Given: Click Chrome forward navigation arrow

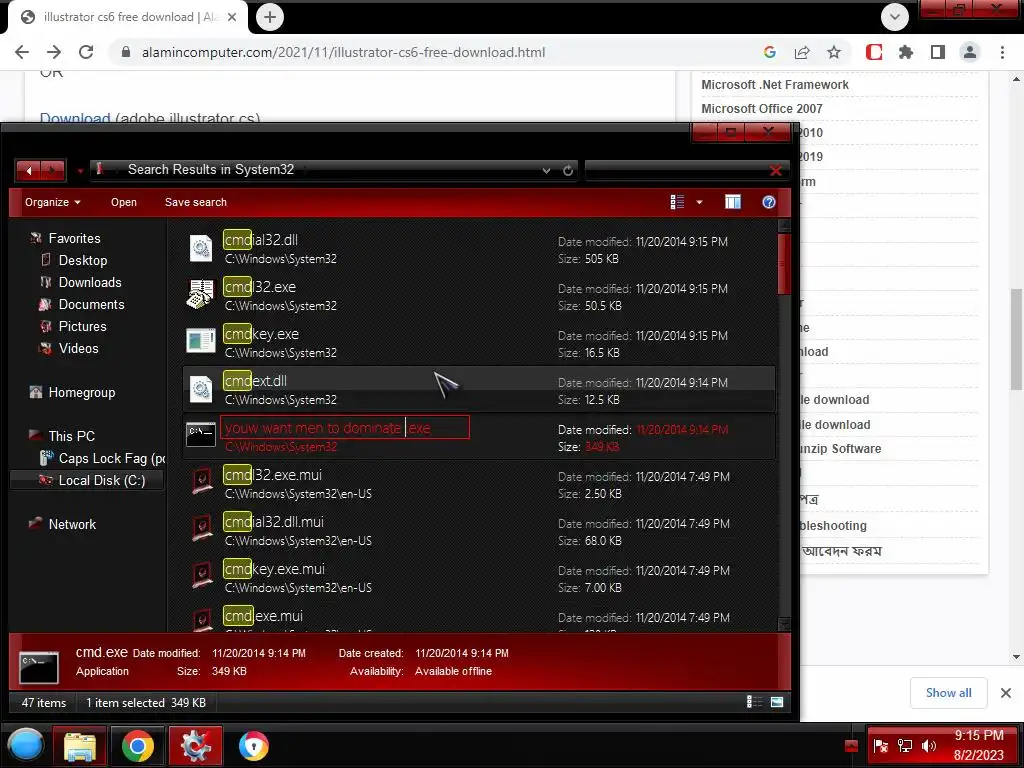Looking at the screenshot, I should [54, 52].
